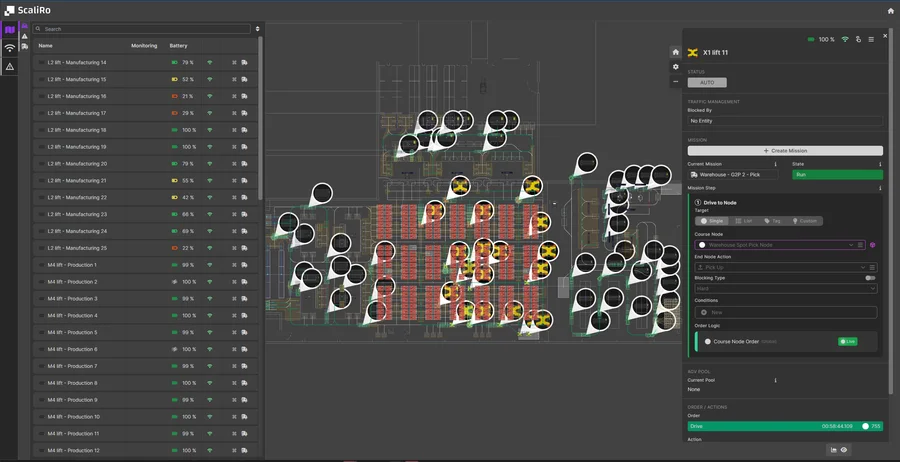Click the Create Mission button
Image resolution: width=900 pixels, height=462 pixels.
(x=785, y=151)
